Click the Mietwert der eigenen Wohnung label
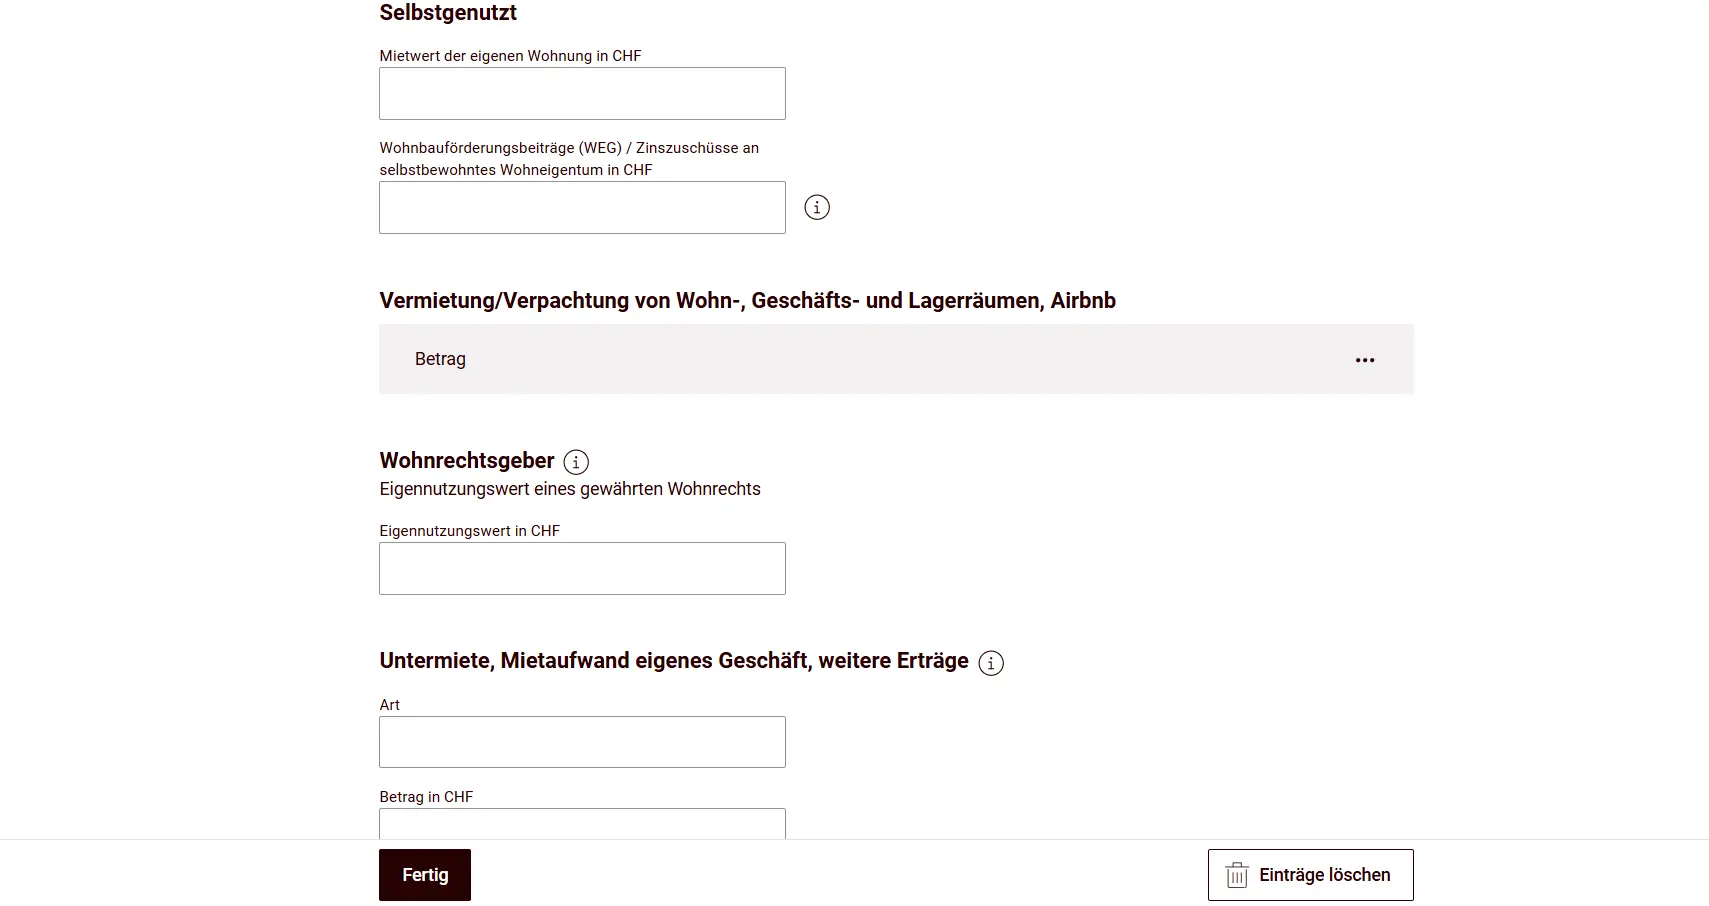The width and height of the screenshot is (1709, 906). tap(510, 56)
